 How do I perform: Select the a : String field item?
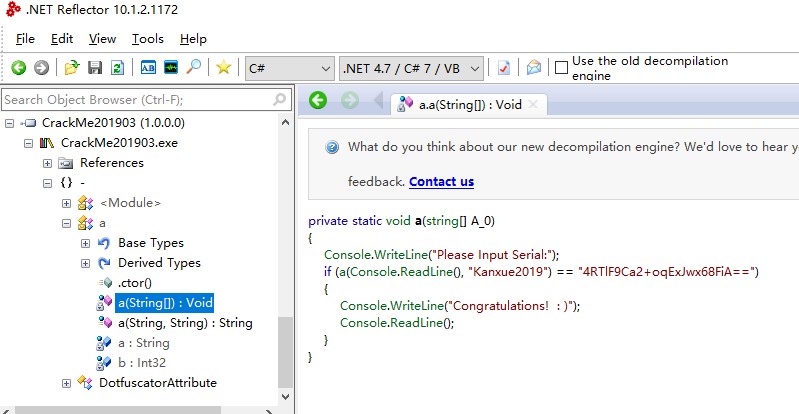pos(144,343)
